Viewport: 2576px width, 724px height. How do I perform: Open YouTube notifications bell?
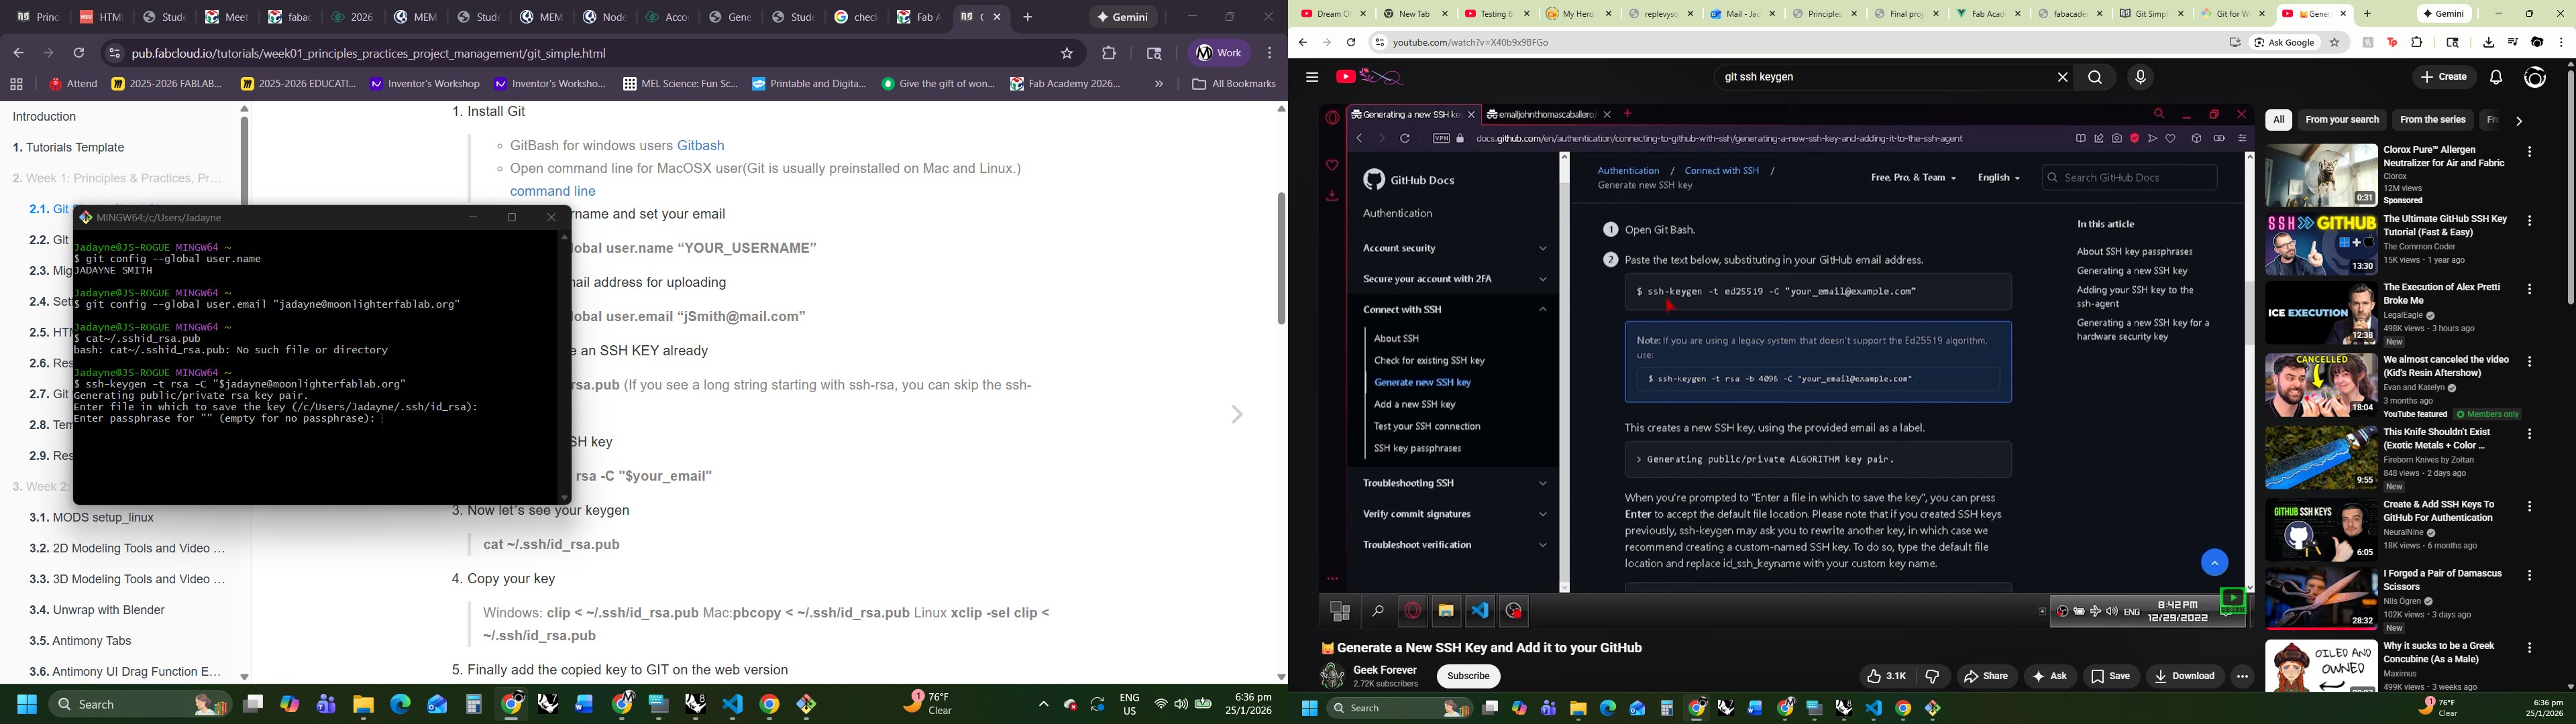point(2496,77)
